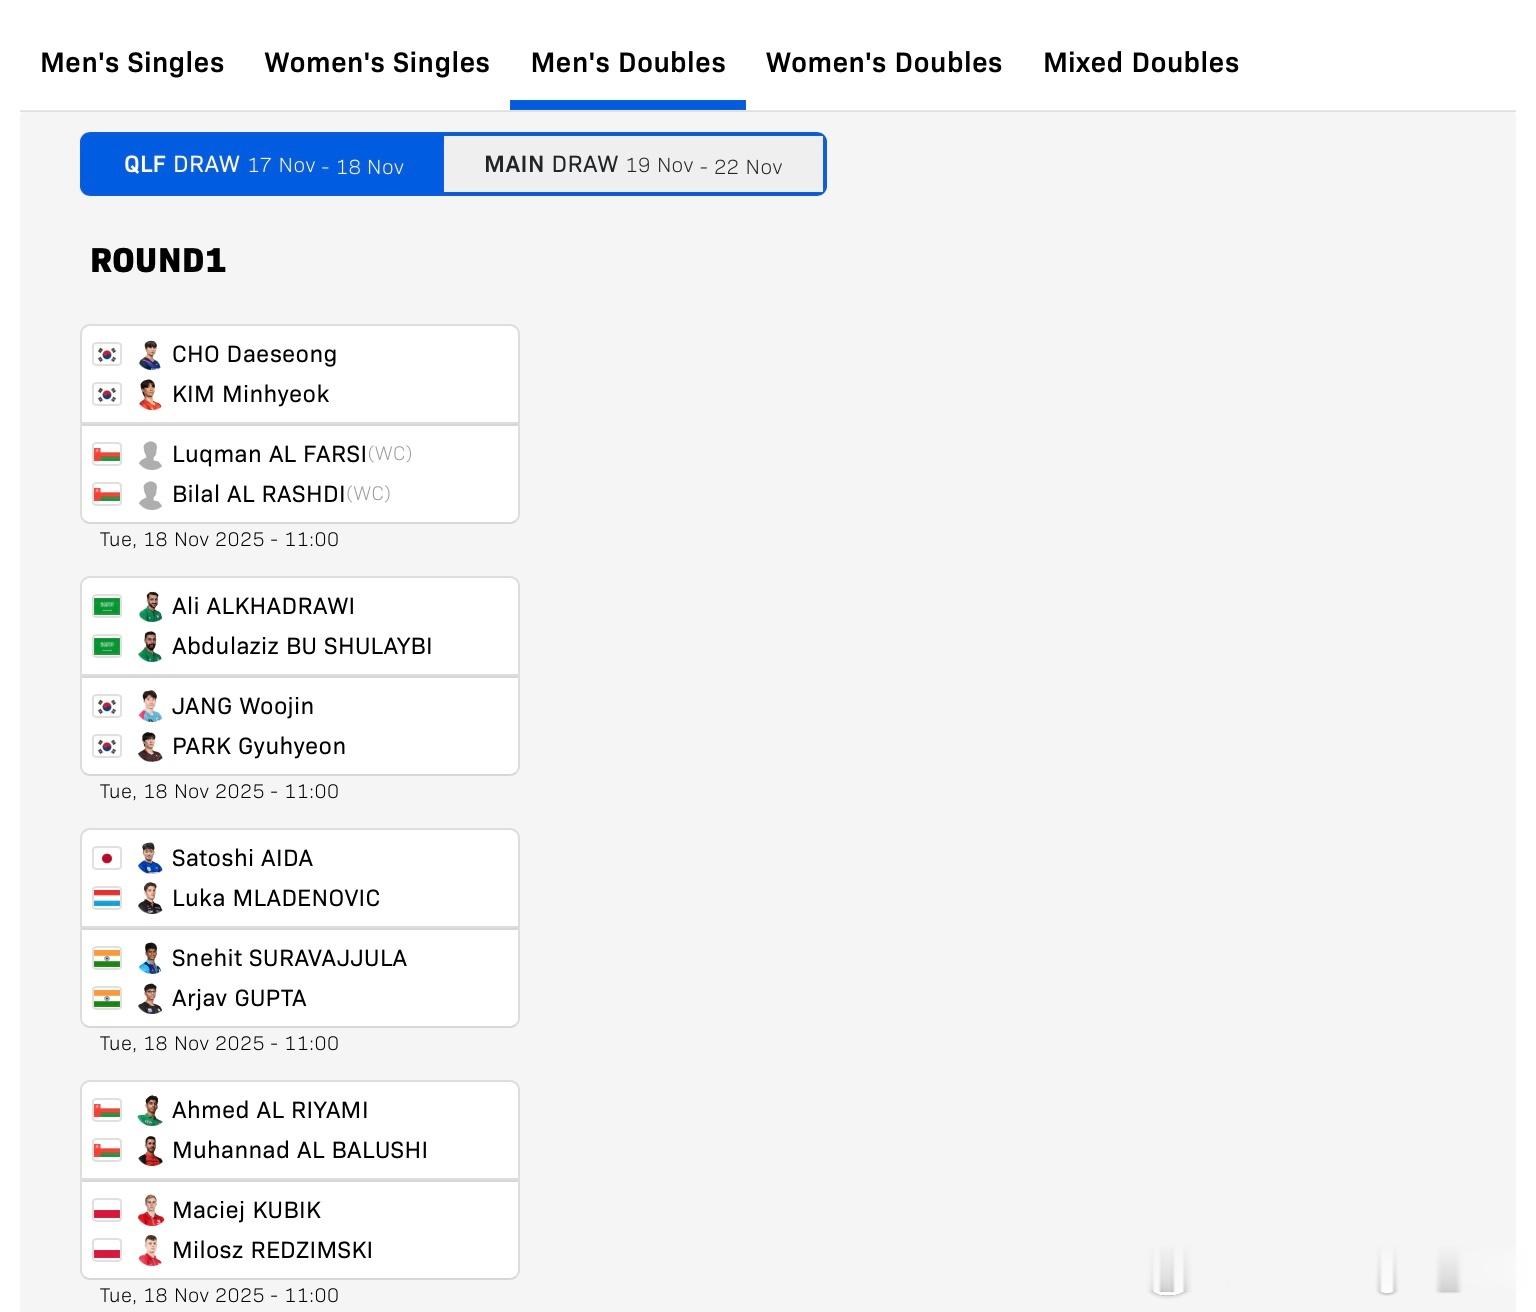1536x1312 pixels.
Task: Click Ahmed AL RIYAMI's player avatar
Action: click(150, 1110)
